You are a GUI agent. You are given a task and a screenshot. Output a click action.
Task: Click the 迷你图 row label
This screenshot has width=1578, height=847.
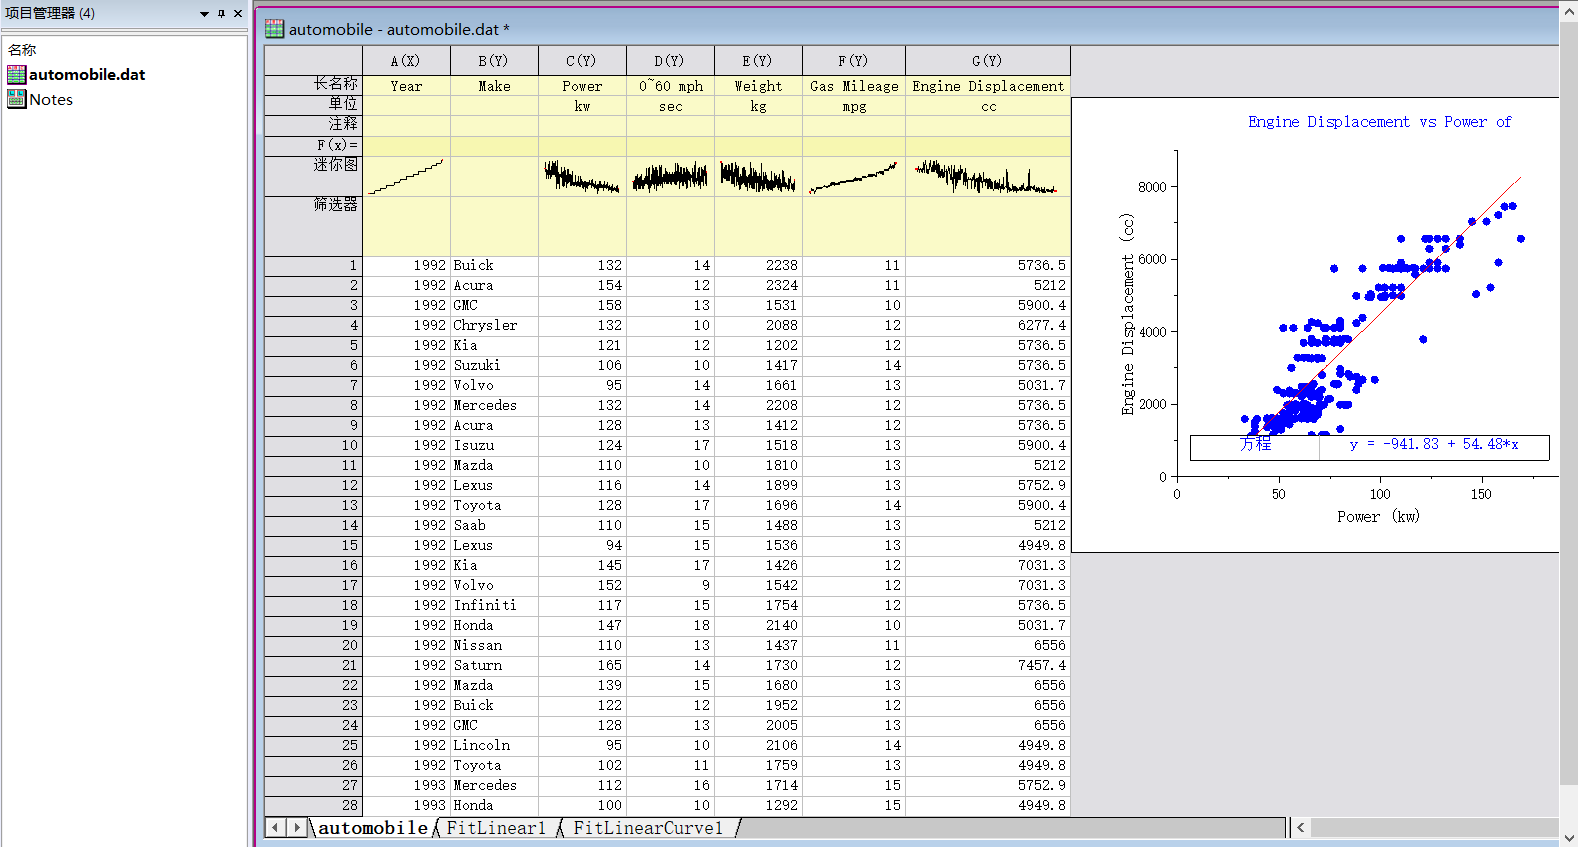313,176
